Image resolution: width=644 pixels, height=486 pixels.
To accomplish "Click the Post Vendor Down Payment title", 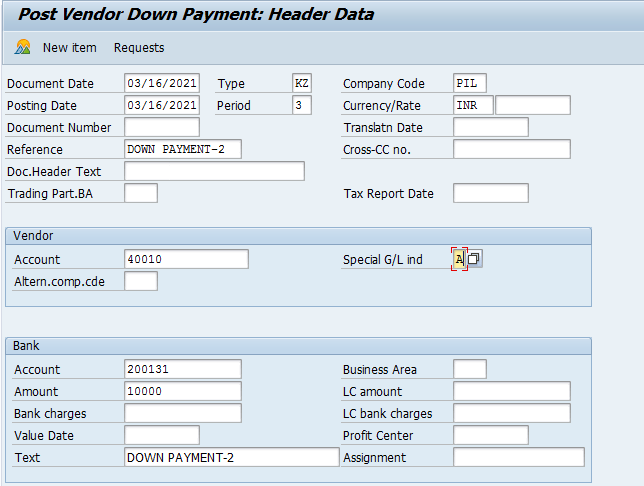I will click(196, 14).
